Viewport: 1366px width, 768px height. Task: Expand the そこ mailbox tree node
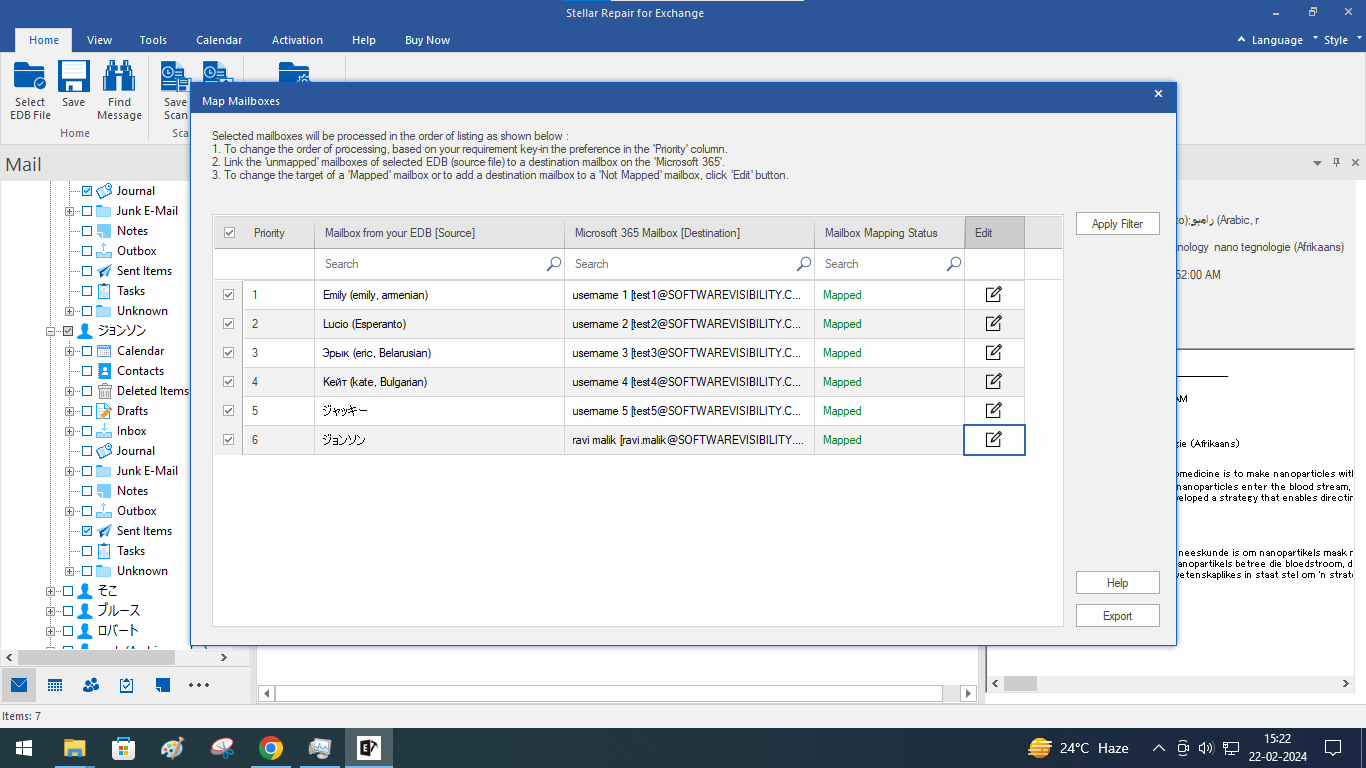point(50,591)
